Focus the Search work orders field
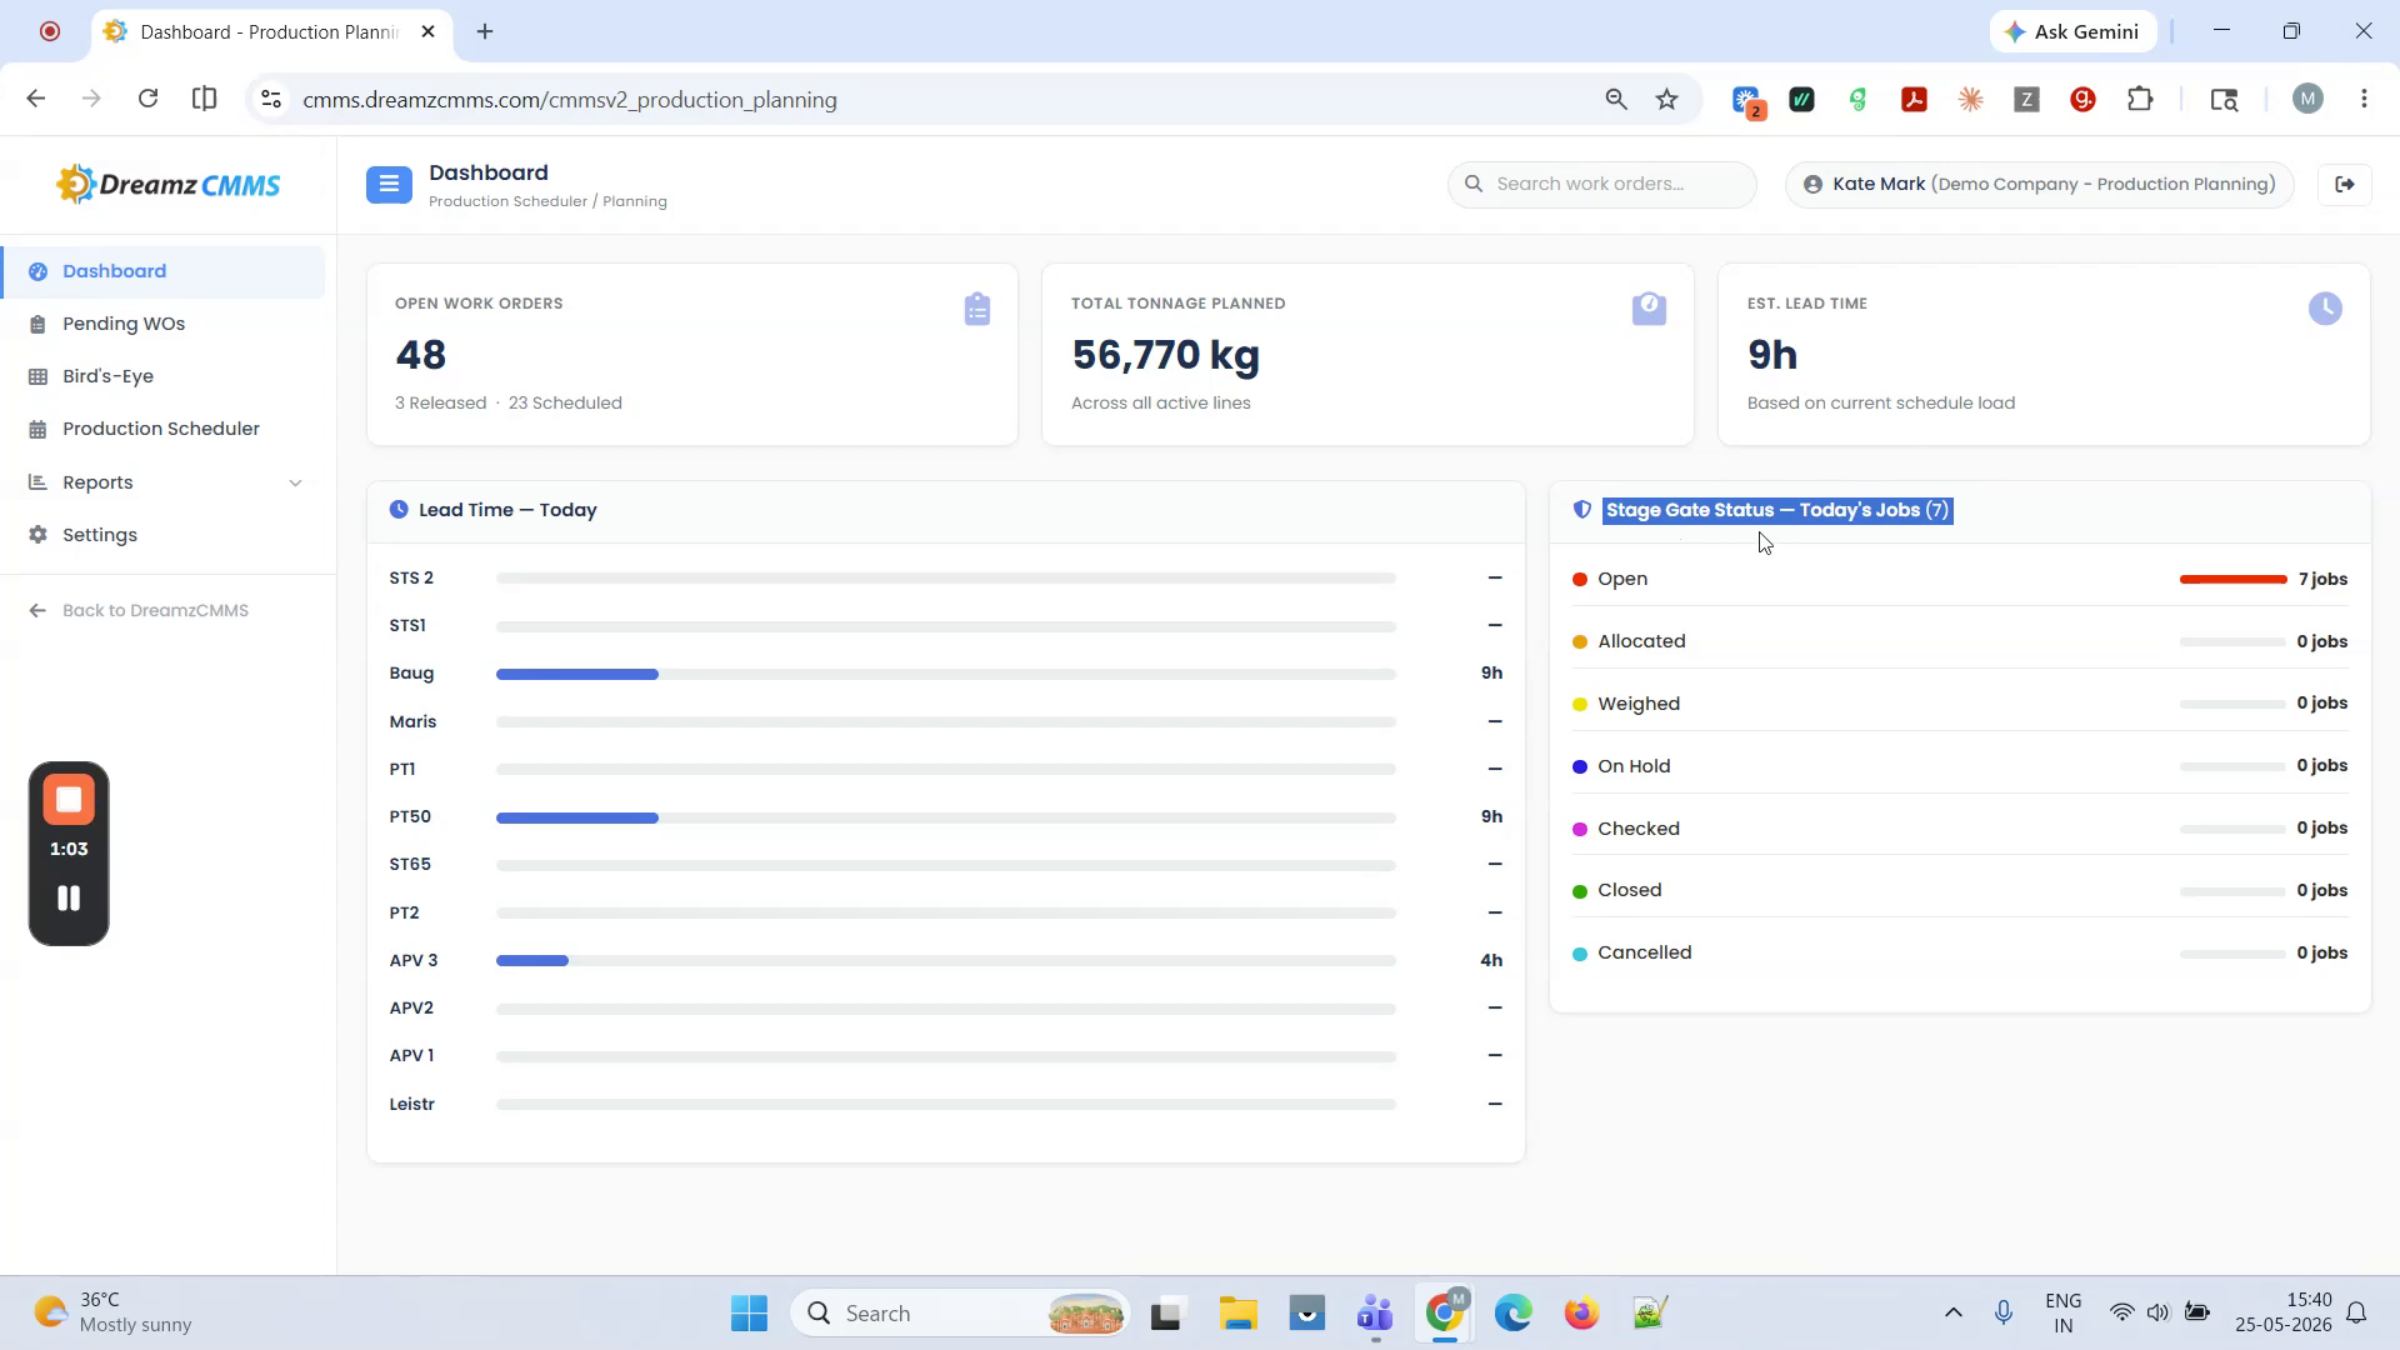The width and height of the screenshot is (2400, 1350). tap(1602, 184)
